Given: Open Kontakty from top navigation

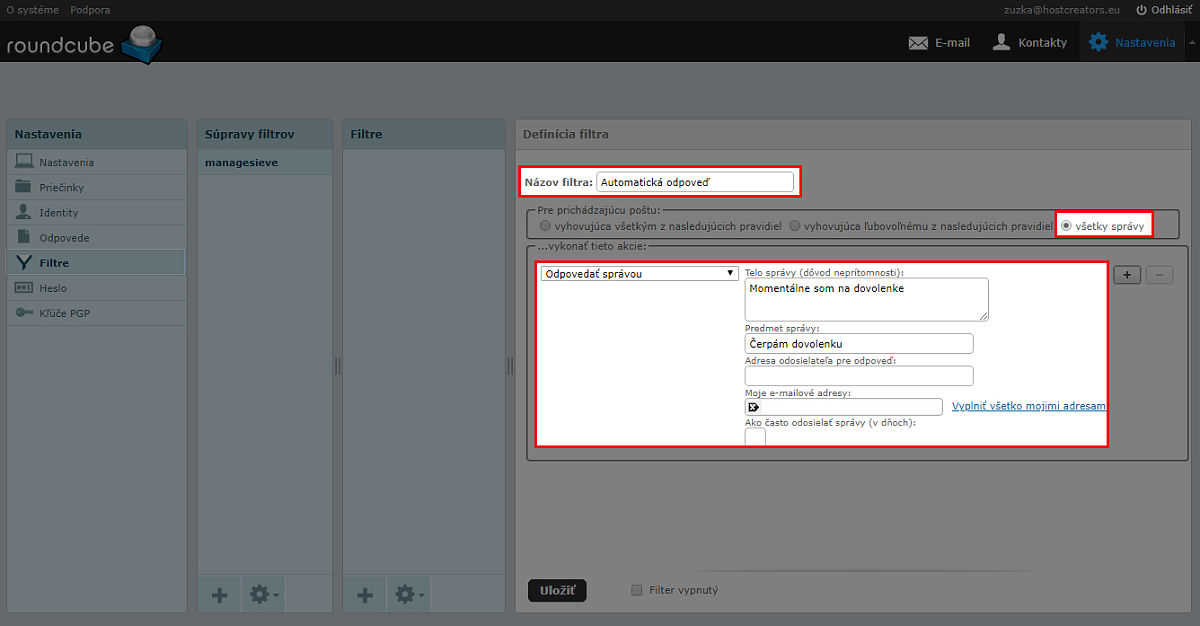Looking at the screenshot, I should [x=1029, y=43].
